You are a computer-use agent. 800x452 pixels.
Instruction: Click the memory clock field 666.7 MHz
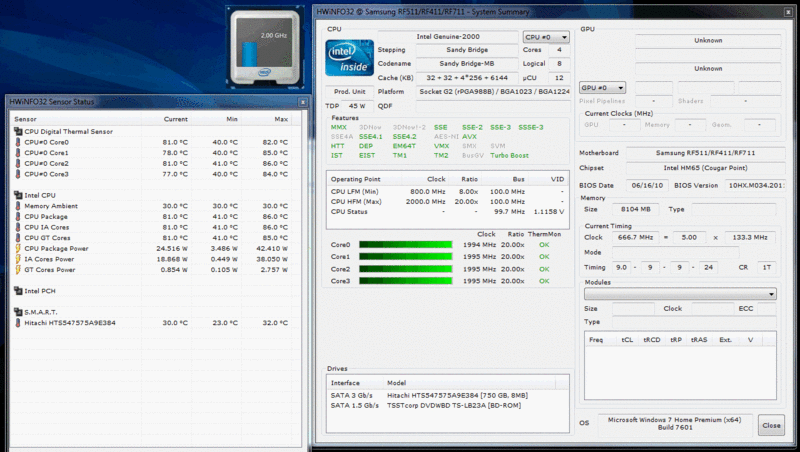tap(635, 238)
